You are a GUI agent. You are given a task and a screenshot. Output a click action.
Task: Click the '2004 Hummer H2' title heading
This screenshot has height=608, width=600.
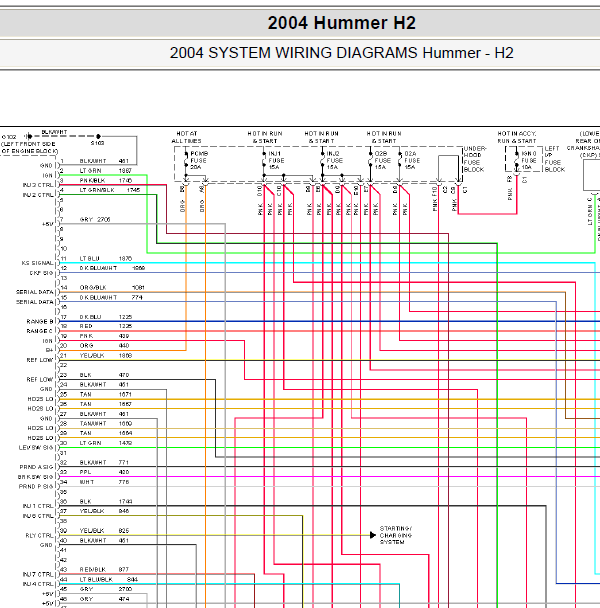[x=341, y=23]
